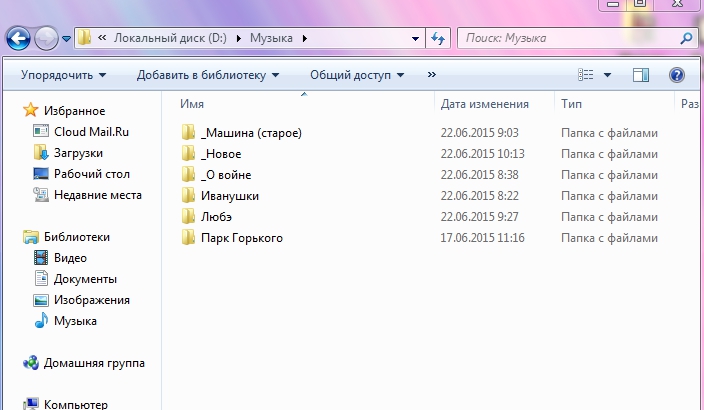The width and height of the screenshot is (704, 410).
Task: Click the refresh icon beside address bar
Action: tap(438, 39)
